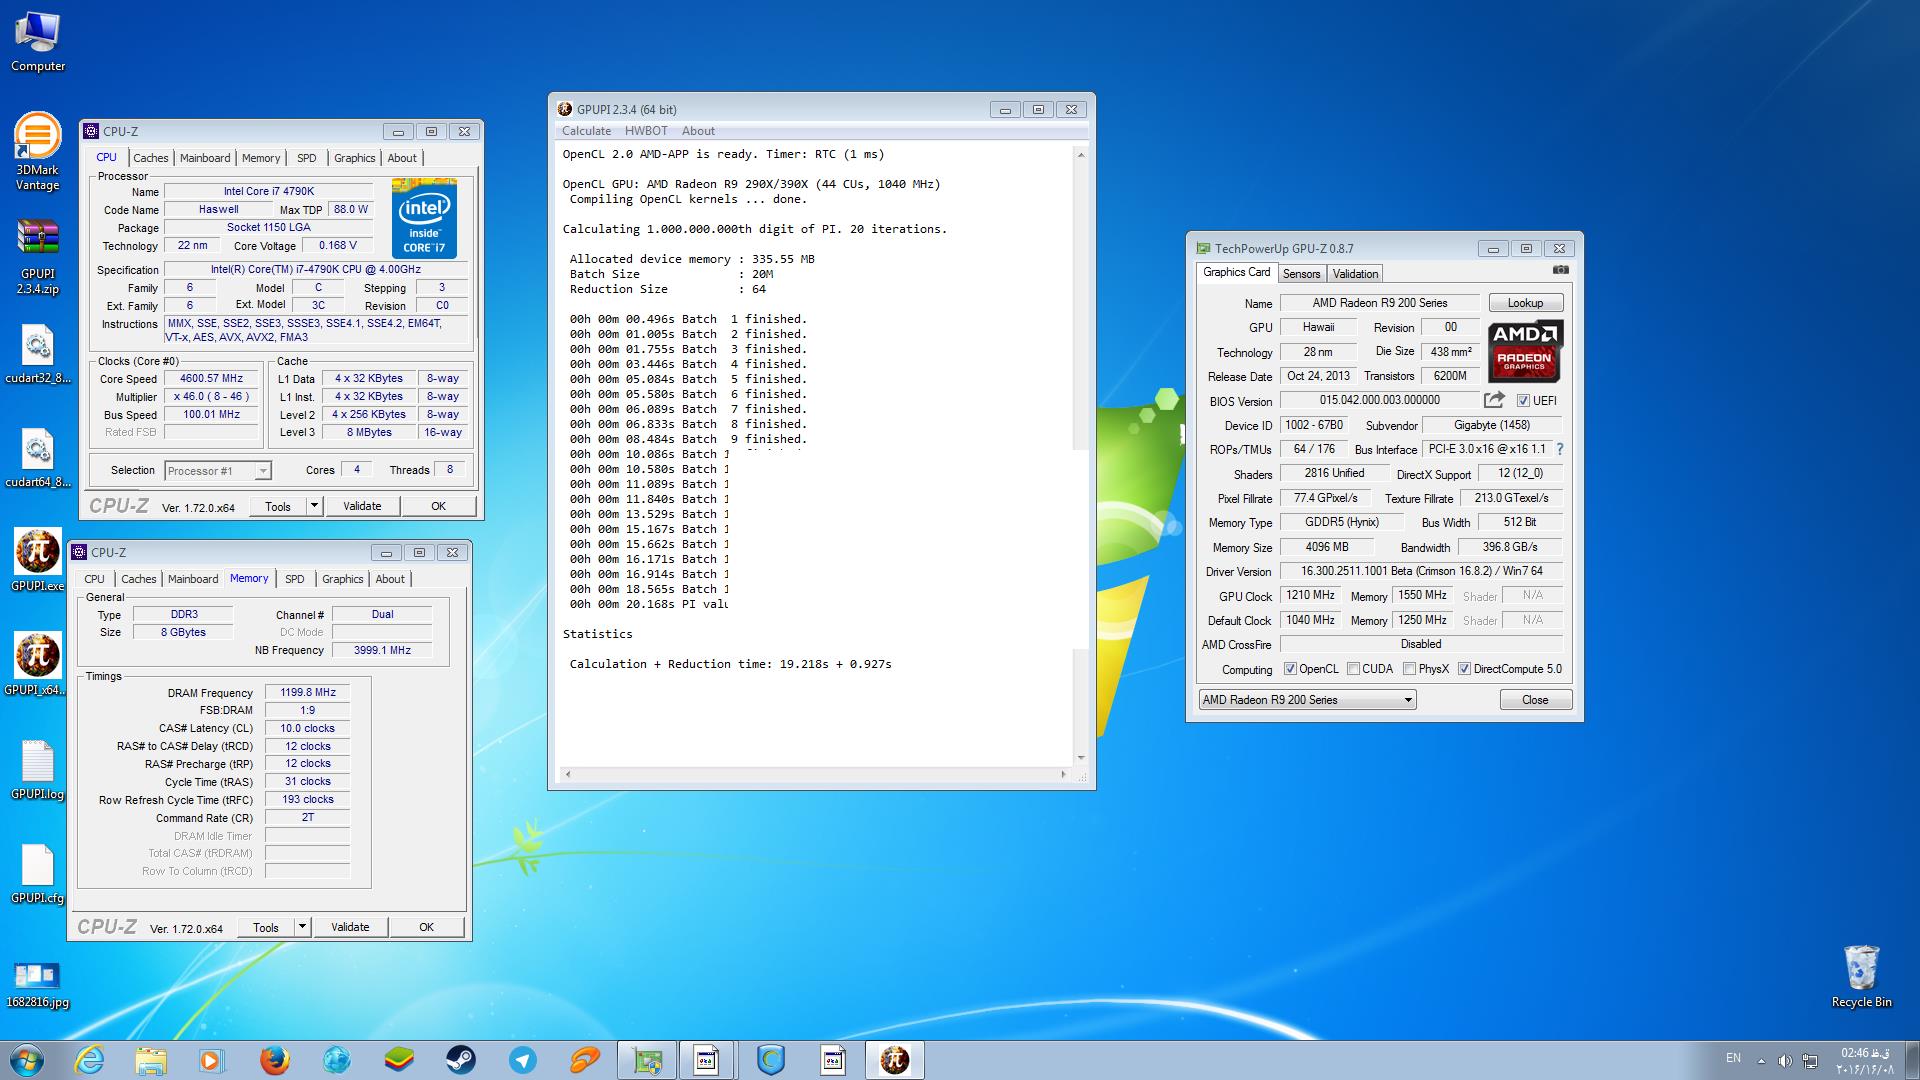
Task: Click OK in the bottom CPU-Z window
Action: tap(426, 927)
